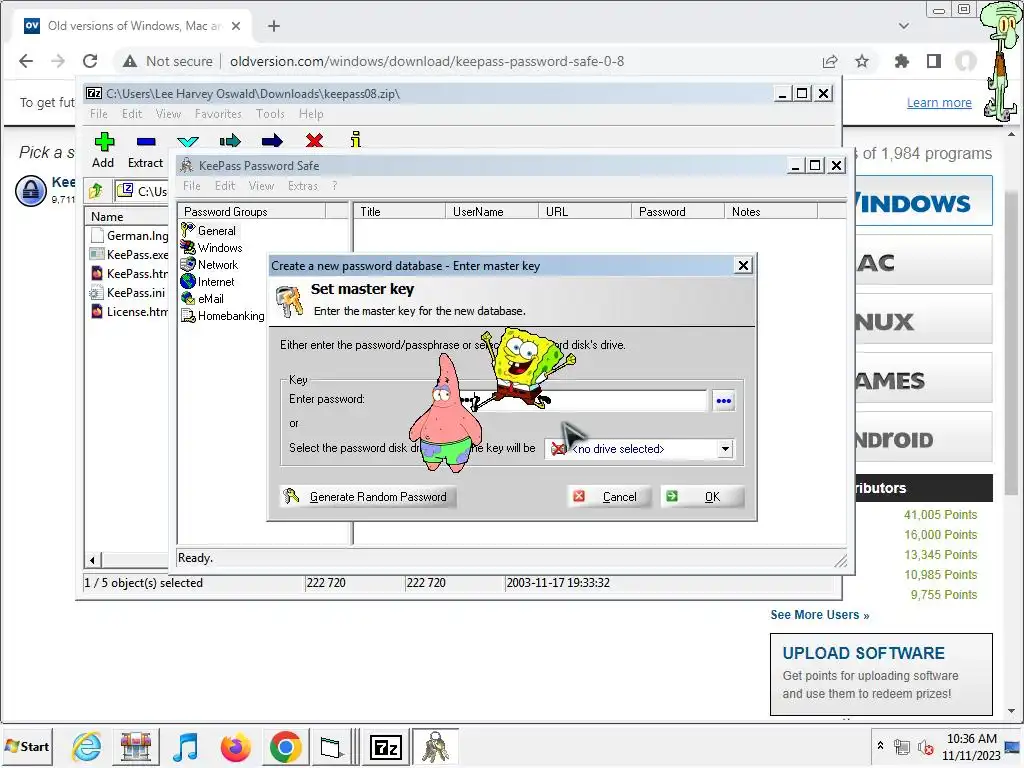The image size is (1024, 768).
Task: Open Internet Explorer from taskbar
Action: [x=86, y=746]
